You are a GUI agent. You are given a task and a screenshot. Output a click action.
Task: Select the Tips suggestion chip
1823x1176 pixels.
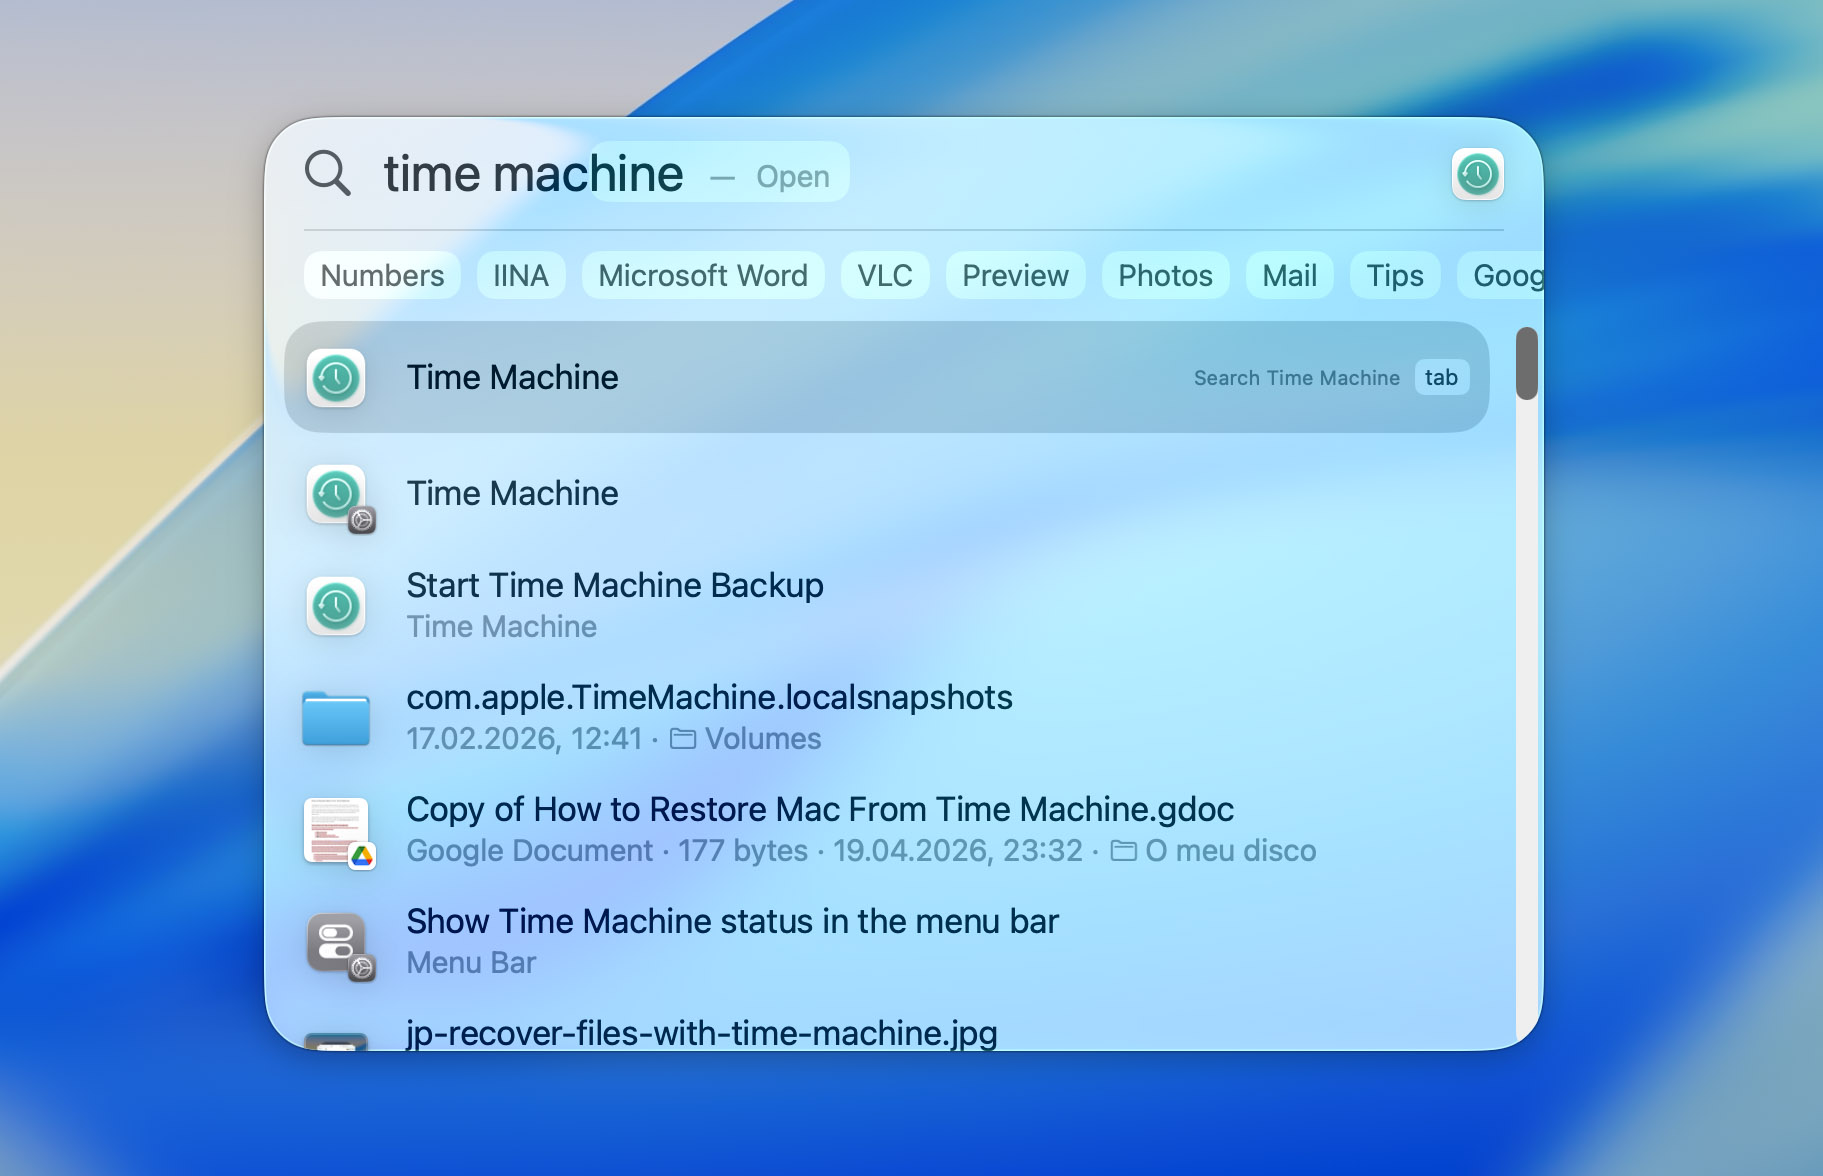(1395, 276)
